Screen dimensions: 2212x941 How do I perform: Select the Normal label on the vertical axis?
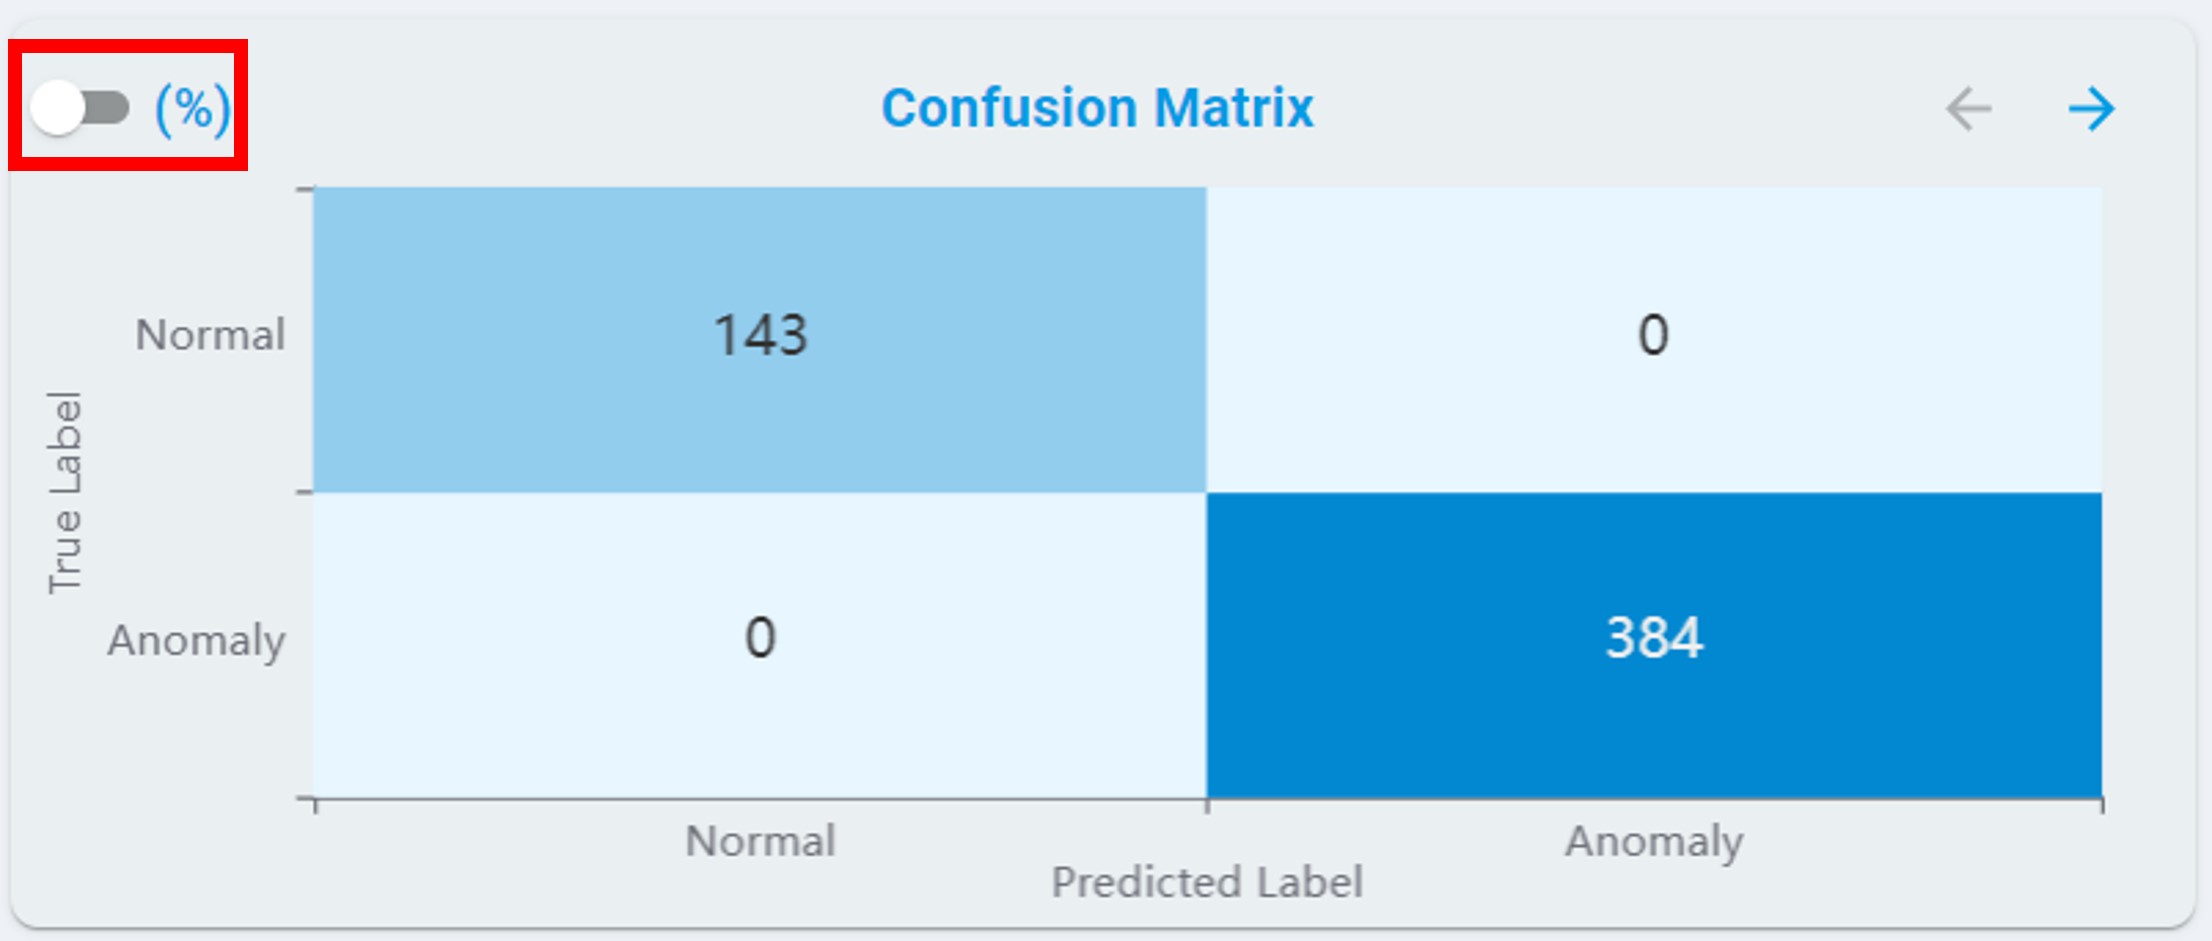210,335
